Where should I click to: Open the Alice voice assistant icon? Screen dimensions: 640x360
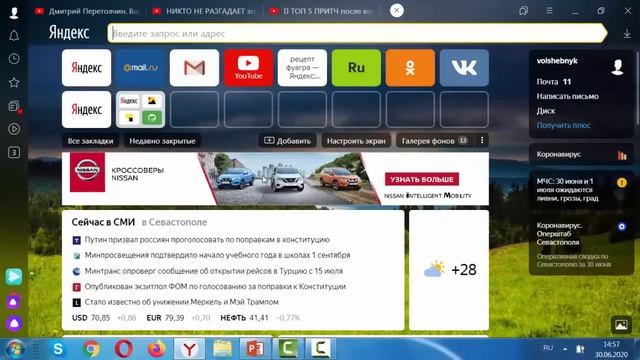14,323
